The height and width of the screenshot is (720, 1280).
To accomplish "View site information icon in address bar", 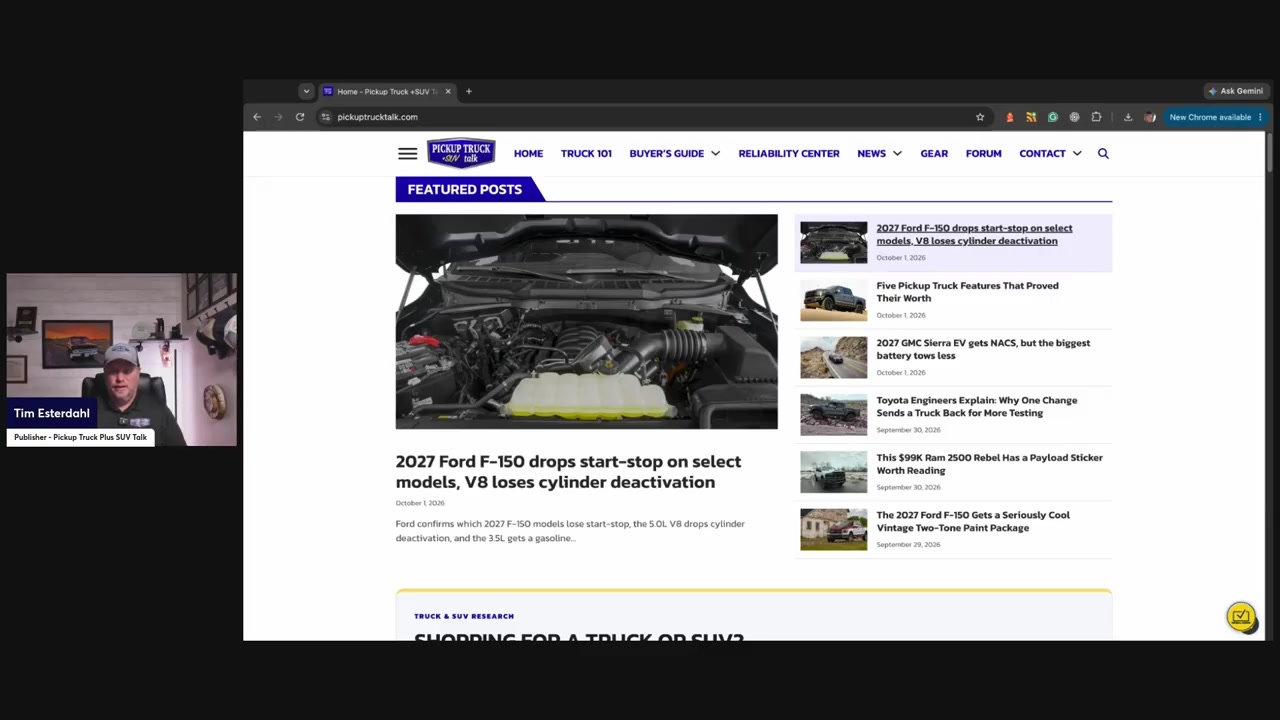I will click(x=326, y=117).
